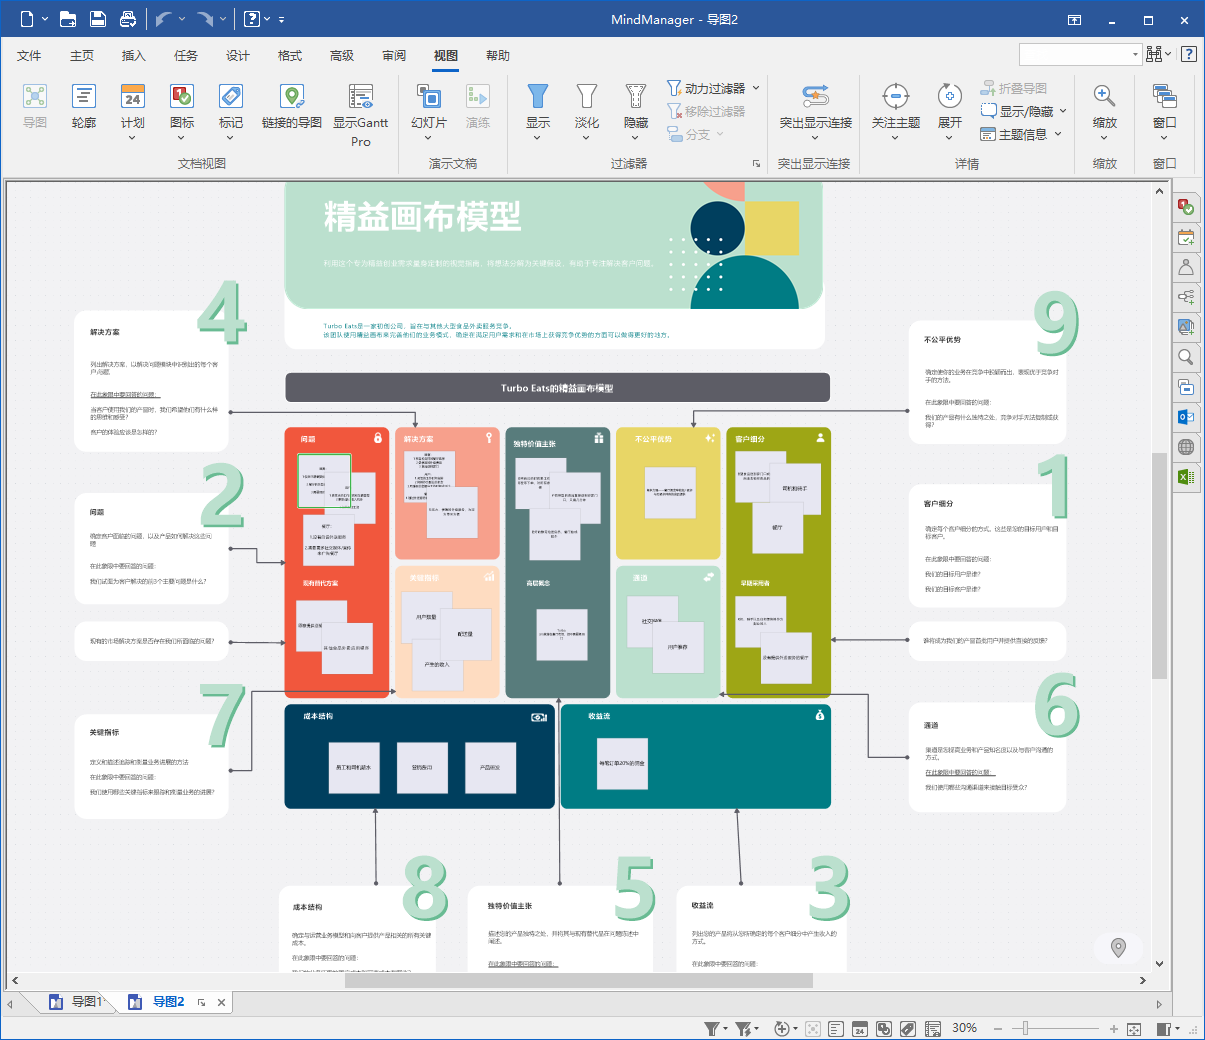Click the 淡化 fade filter icon
The height and width of the screenshot is (1040, 1205).
(x=587, y=96)
